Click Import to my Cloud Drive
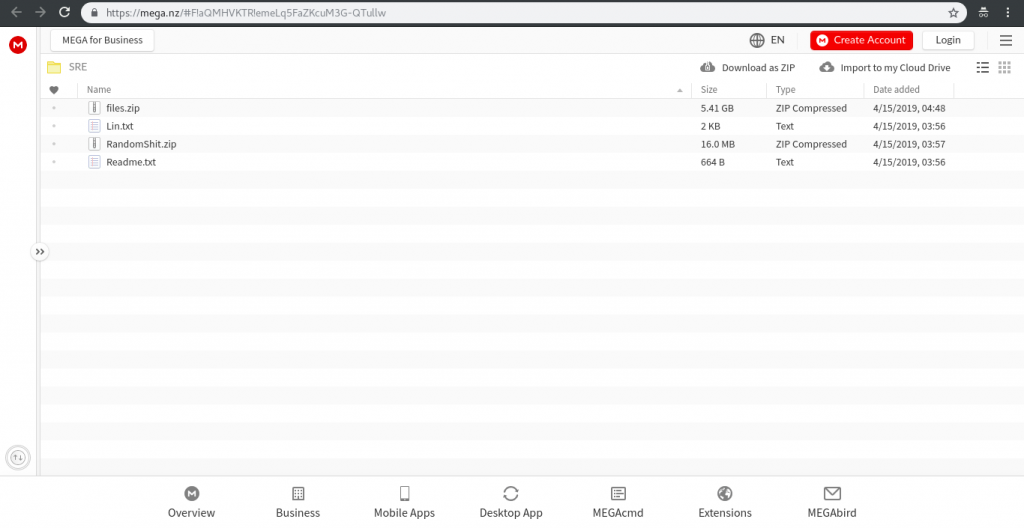 885,67
